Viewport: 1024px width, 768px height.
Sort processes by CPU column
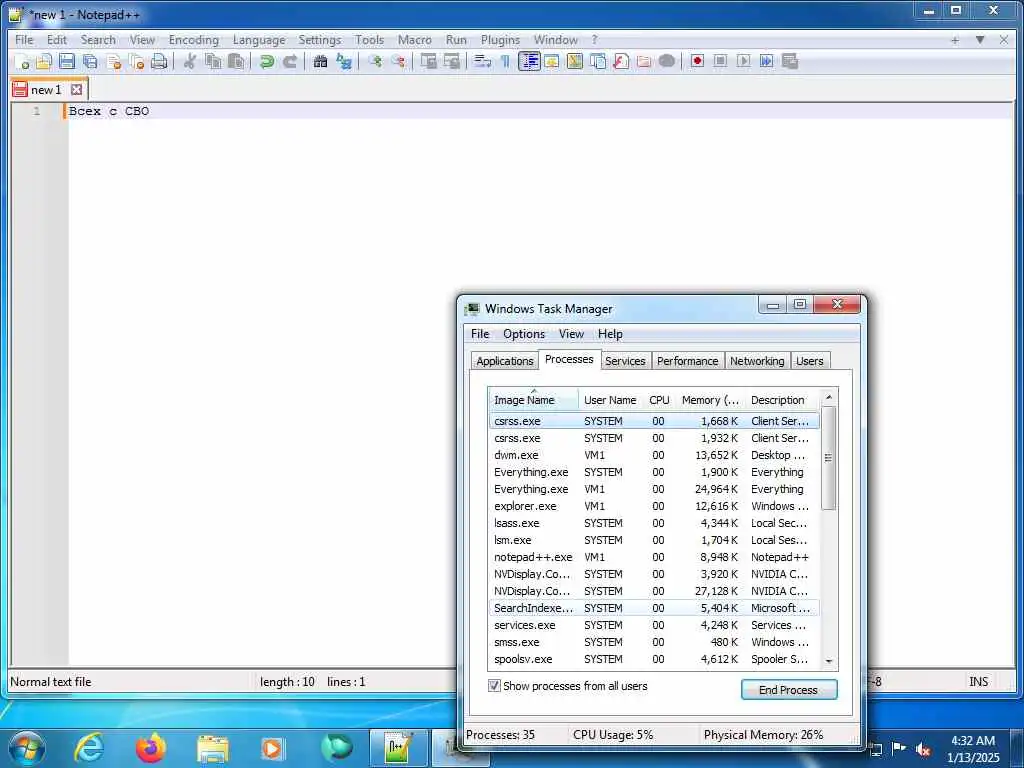pos(659,400)
